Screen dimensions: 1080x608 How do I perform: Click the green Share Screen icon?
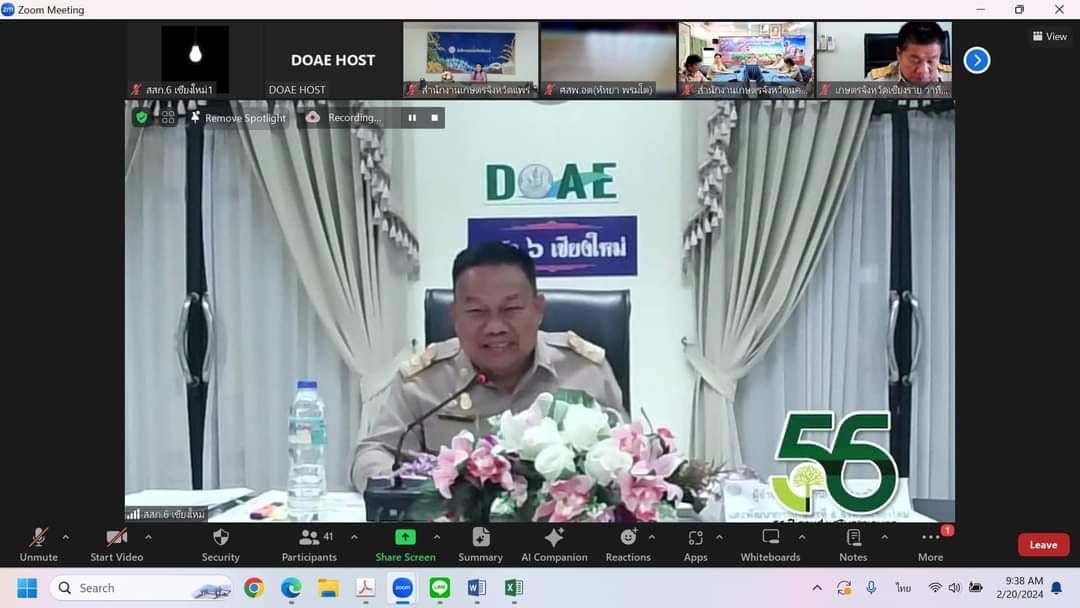click(x=405, y=538)
